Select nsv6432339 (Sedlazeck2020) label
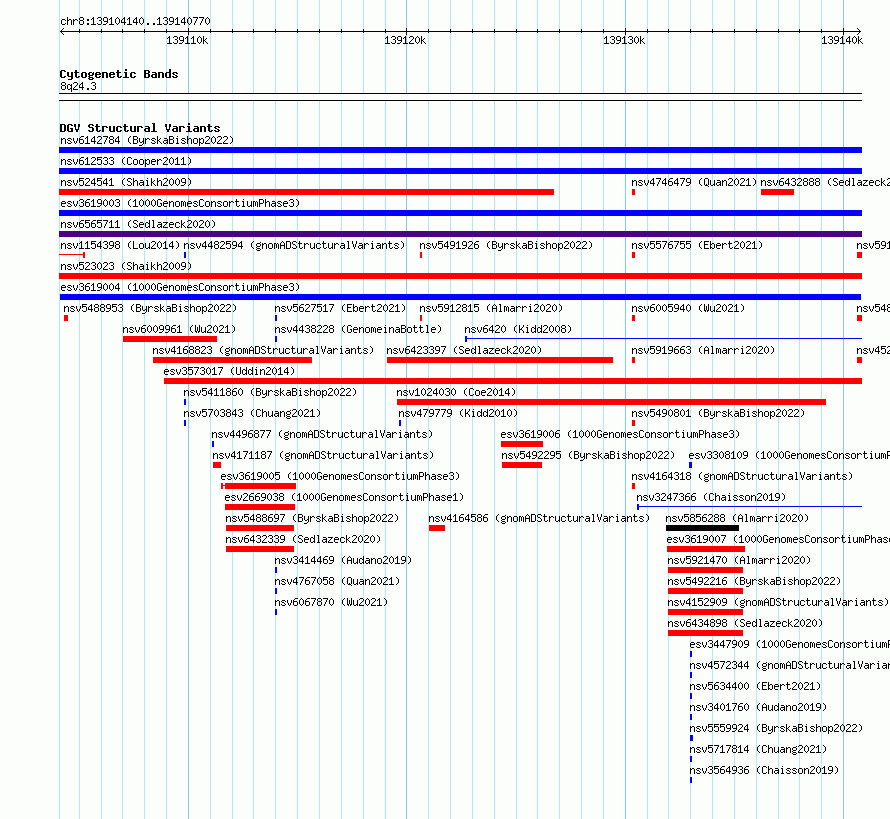Image resolution: width=890 pixels, height=819 pixels. point(303,539)
